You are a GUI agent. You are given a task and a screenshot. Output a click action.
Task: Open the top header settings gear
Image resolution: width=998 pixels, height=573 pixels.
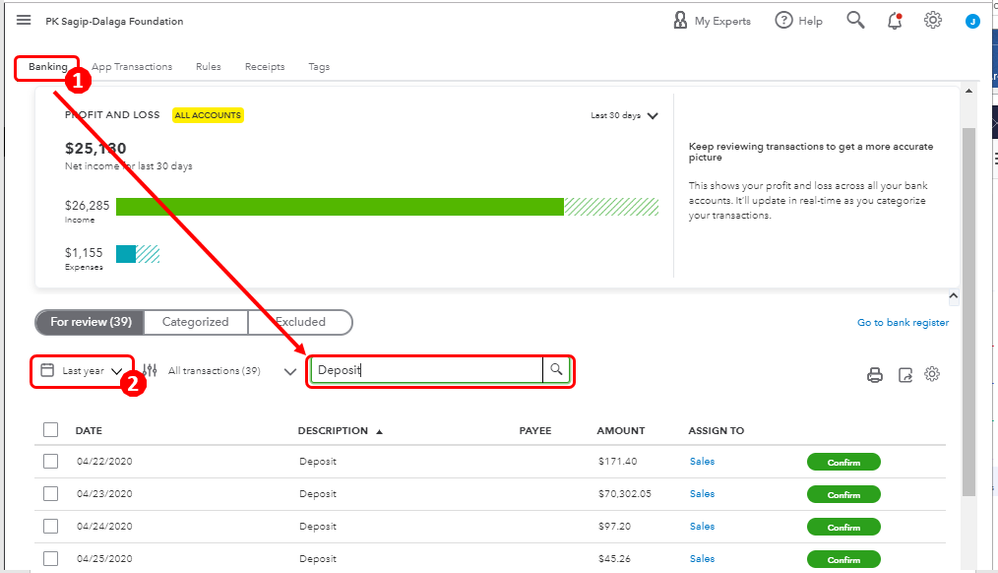click(x=933, y=20)
